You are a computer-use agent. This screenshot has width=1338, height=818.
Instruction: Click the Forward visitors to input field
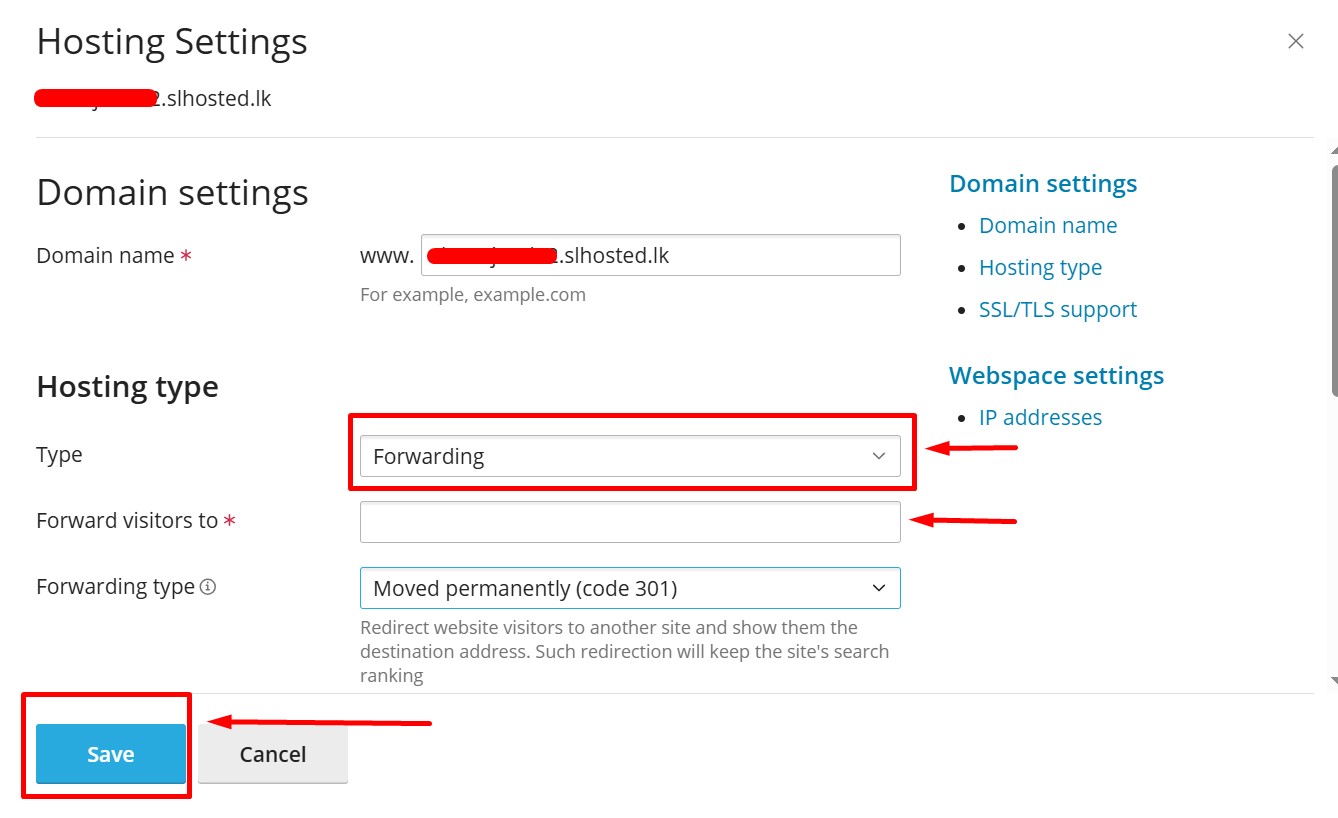click(630, 522)
